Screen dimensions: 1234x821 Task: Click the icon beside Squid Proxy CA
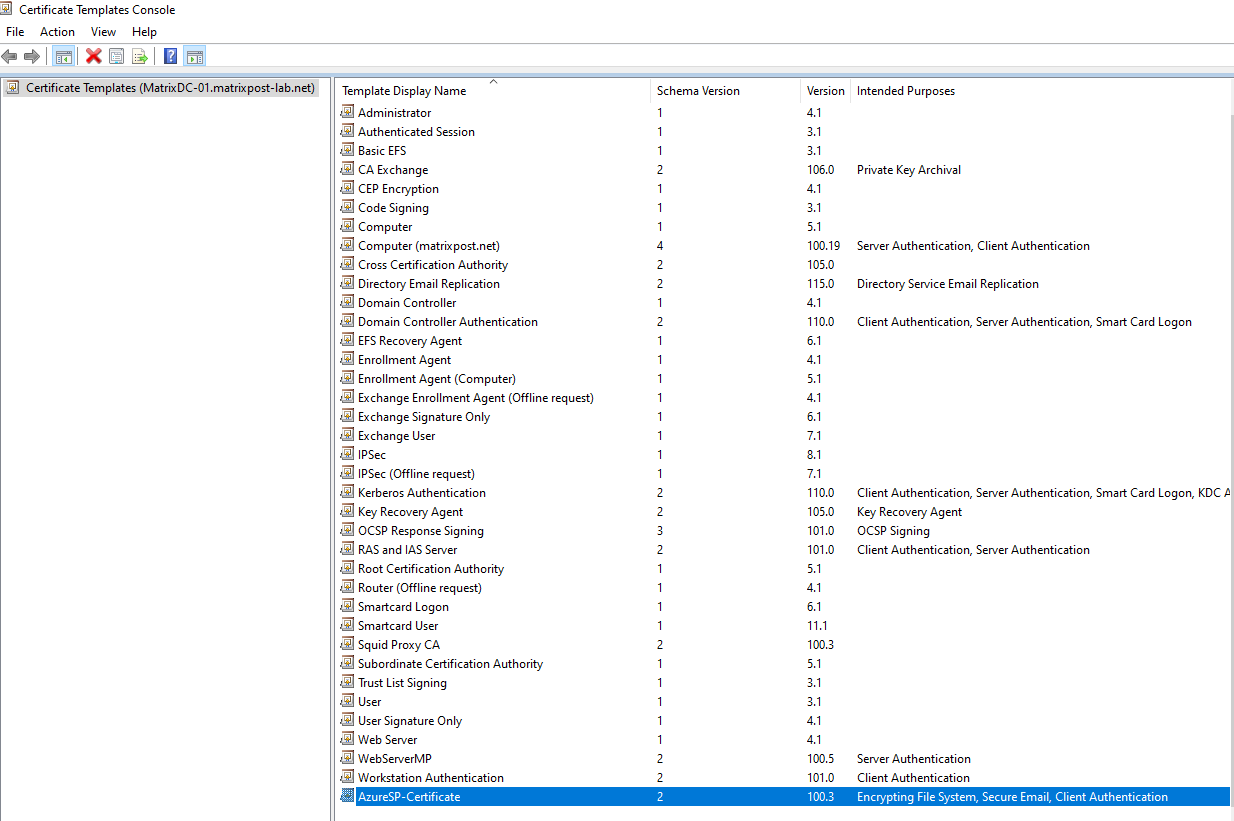(348, 645)
